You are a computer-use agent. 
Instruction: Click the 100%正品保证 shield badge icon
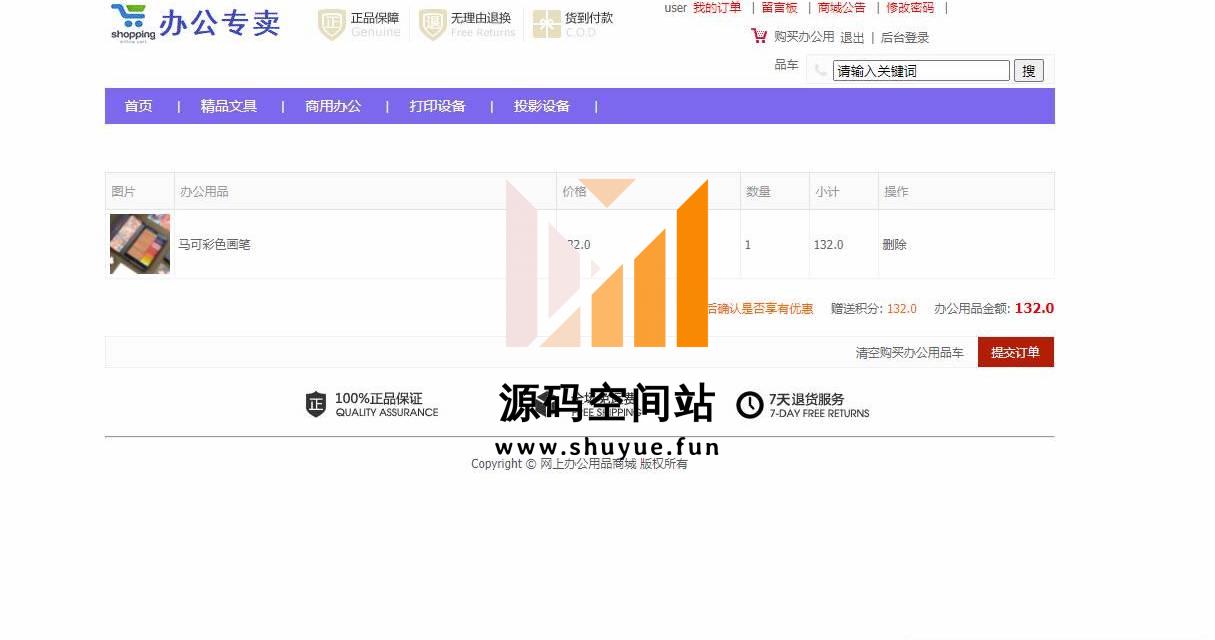[316, 404]
